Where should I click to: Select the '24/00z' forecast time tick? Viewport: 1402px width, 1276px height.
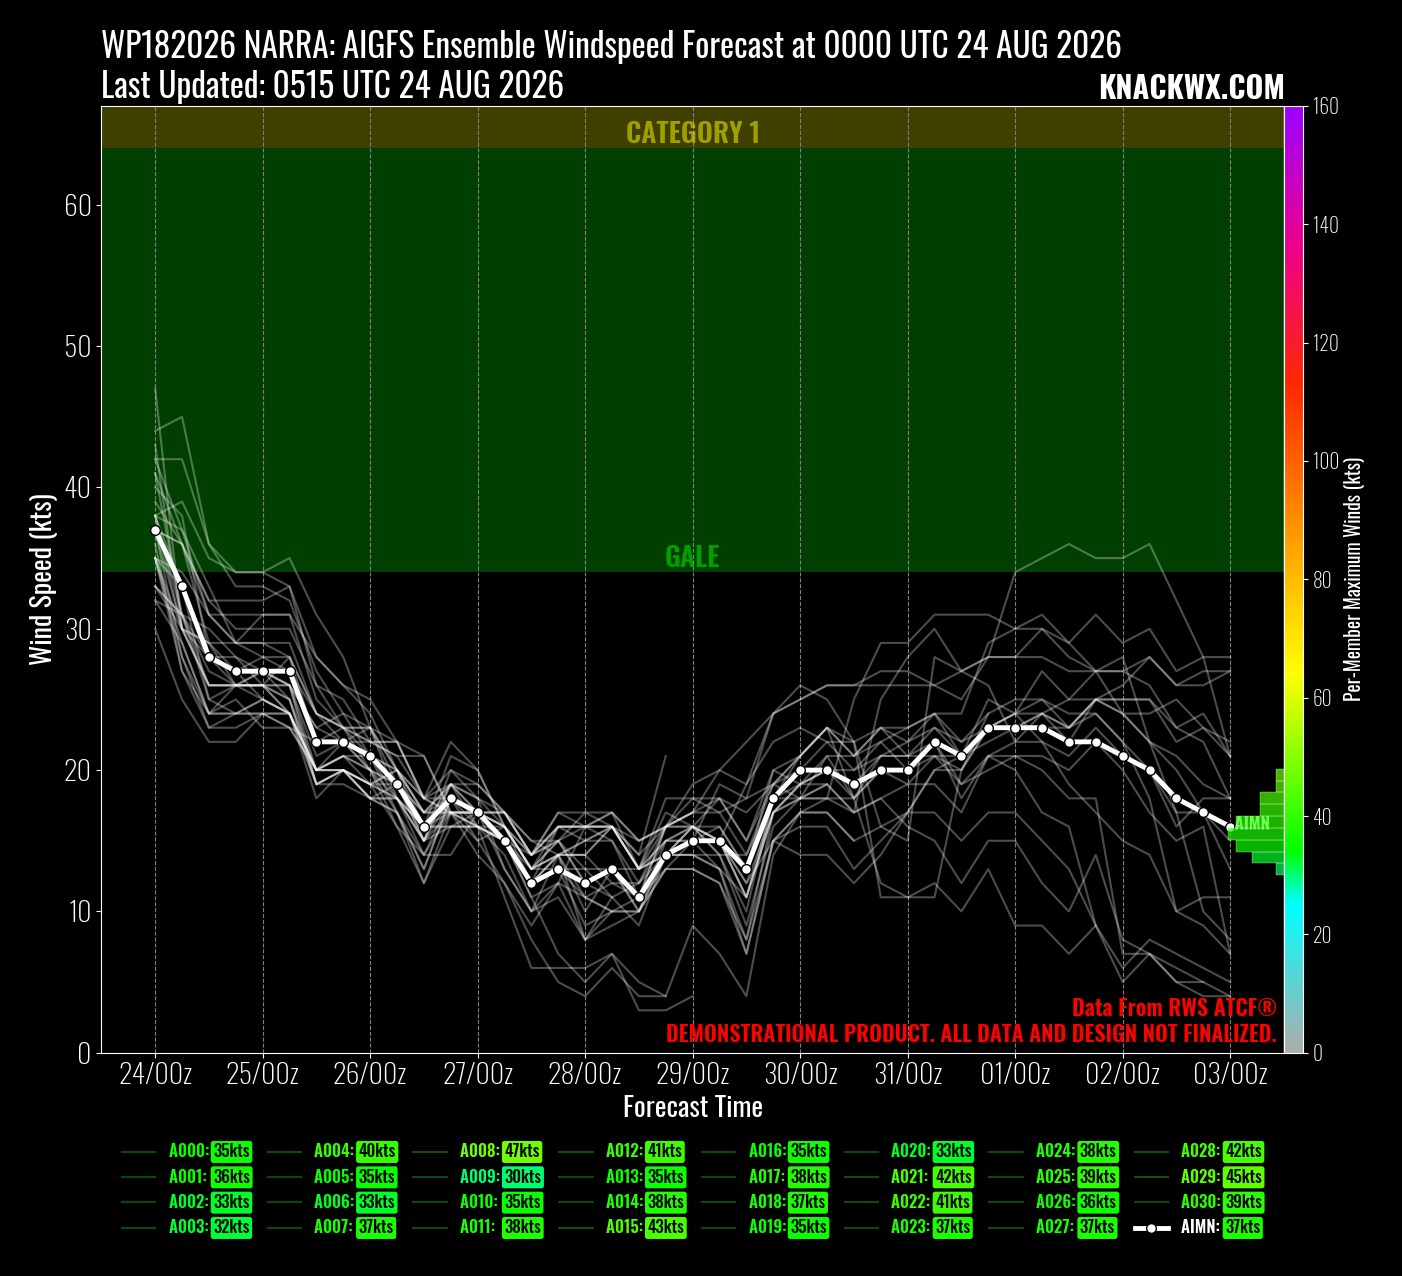156,1075
